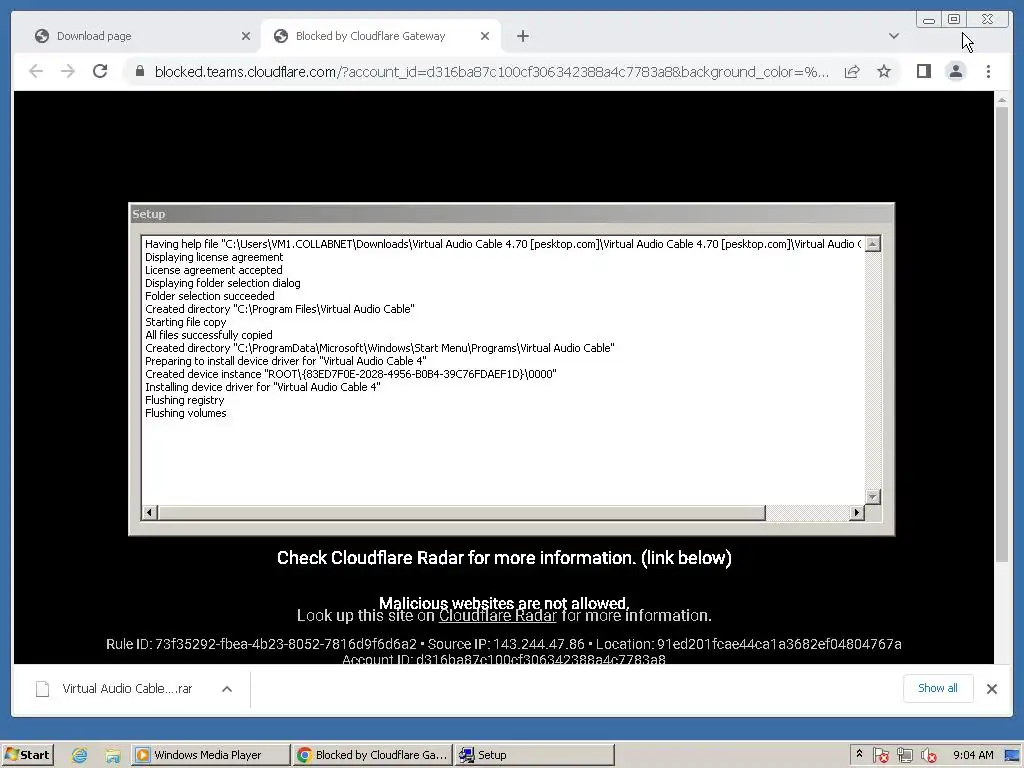
Task: View site info via the lock icon
Action: (139, 71)
